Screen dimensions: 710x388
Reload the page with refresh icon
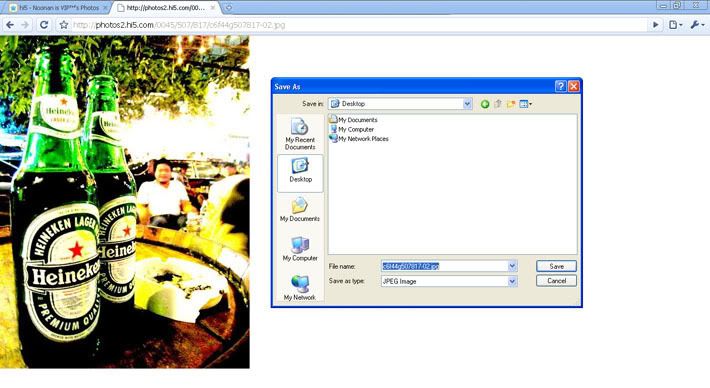pos(44,25)
